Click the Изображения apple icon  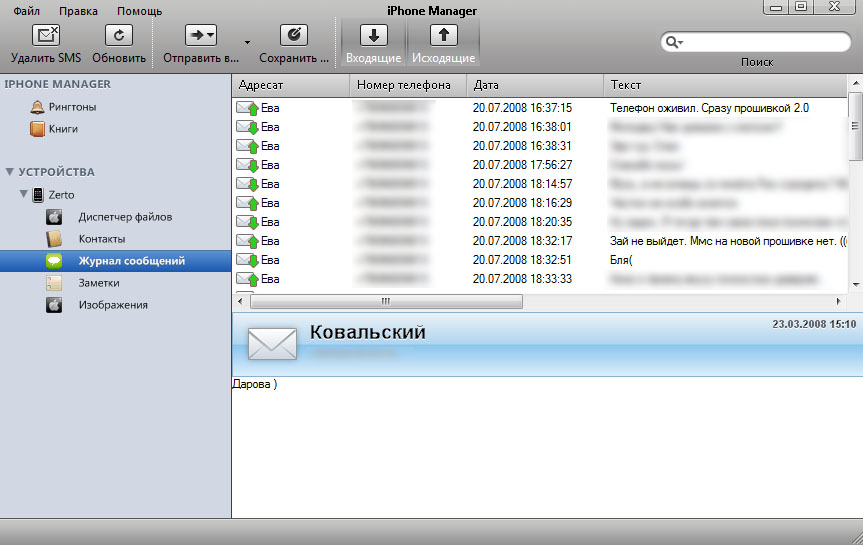54,305
